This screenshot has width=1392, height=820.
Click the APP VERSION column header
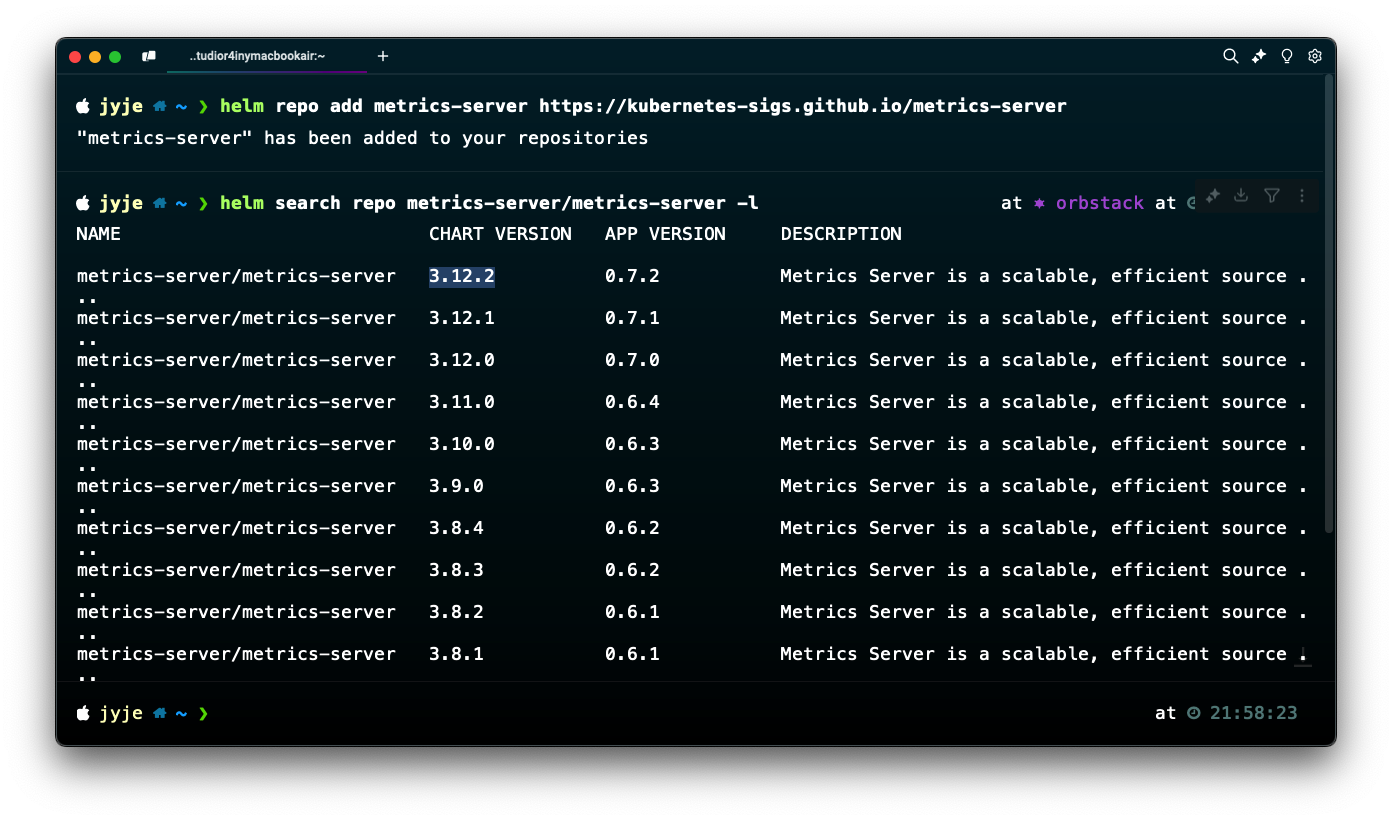point(665,234)
